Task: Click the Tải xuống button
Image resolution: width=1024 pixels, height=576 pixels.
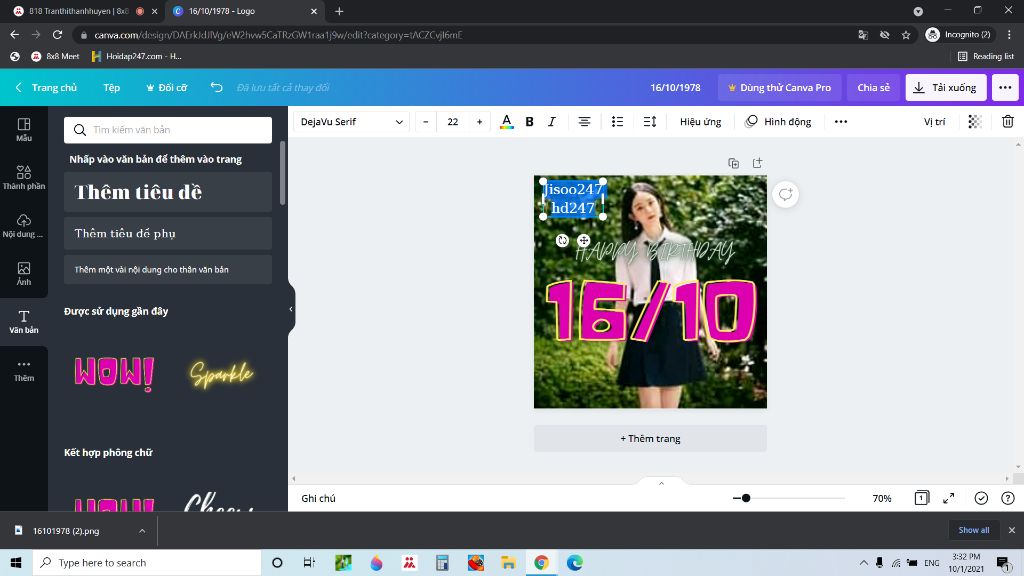Action: pos(944,87)
